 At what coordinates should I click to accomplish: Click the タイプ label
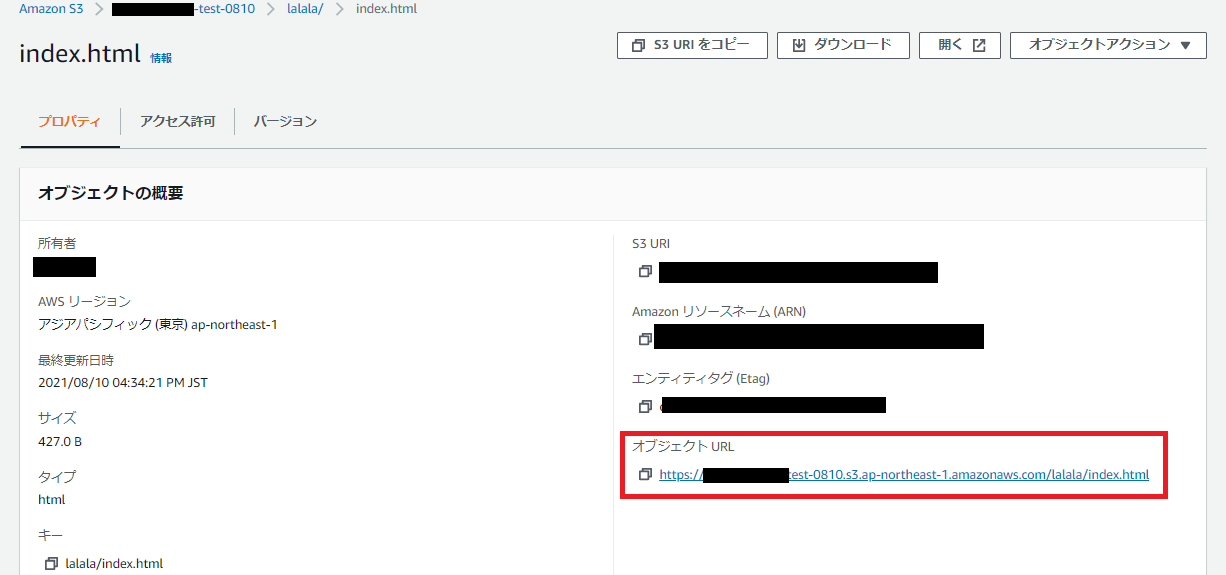(57, 476)
